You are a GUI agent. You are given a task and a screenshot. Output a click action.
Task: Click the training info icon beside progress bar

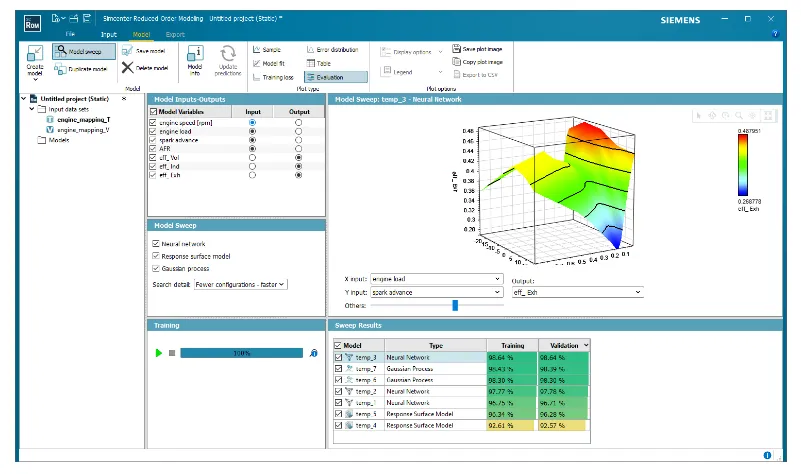coord(314,353)
